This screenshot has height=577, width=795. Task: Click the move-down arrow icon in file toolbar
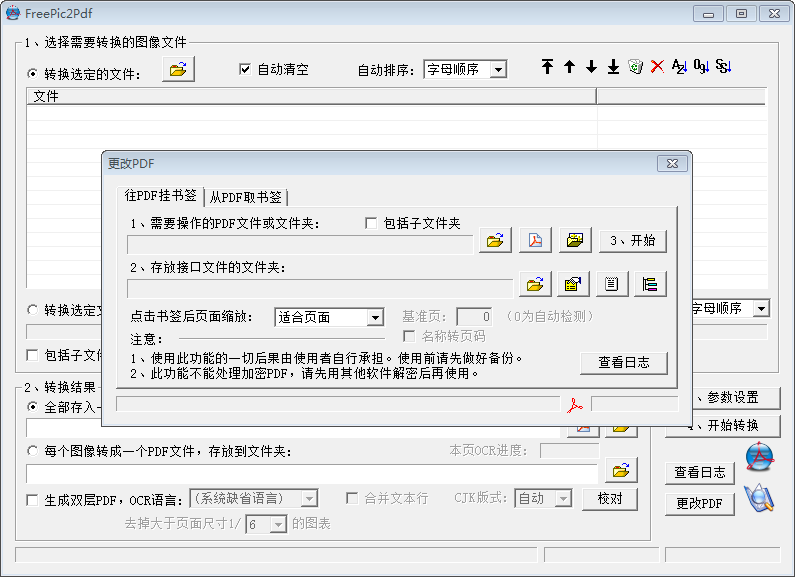tap(591, 67)
